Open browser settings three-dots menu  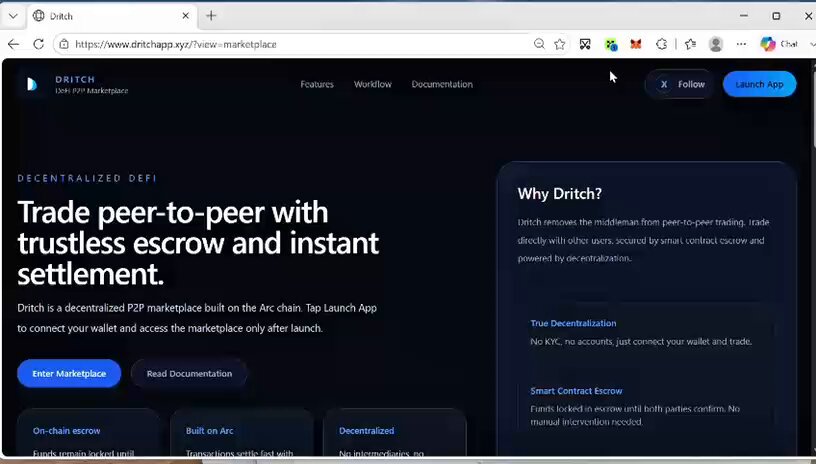point(741,44)
